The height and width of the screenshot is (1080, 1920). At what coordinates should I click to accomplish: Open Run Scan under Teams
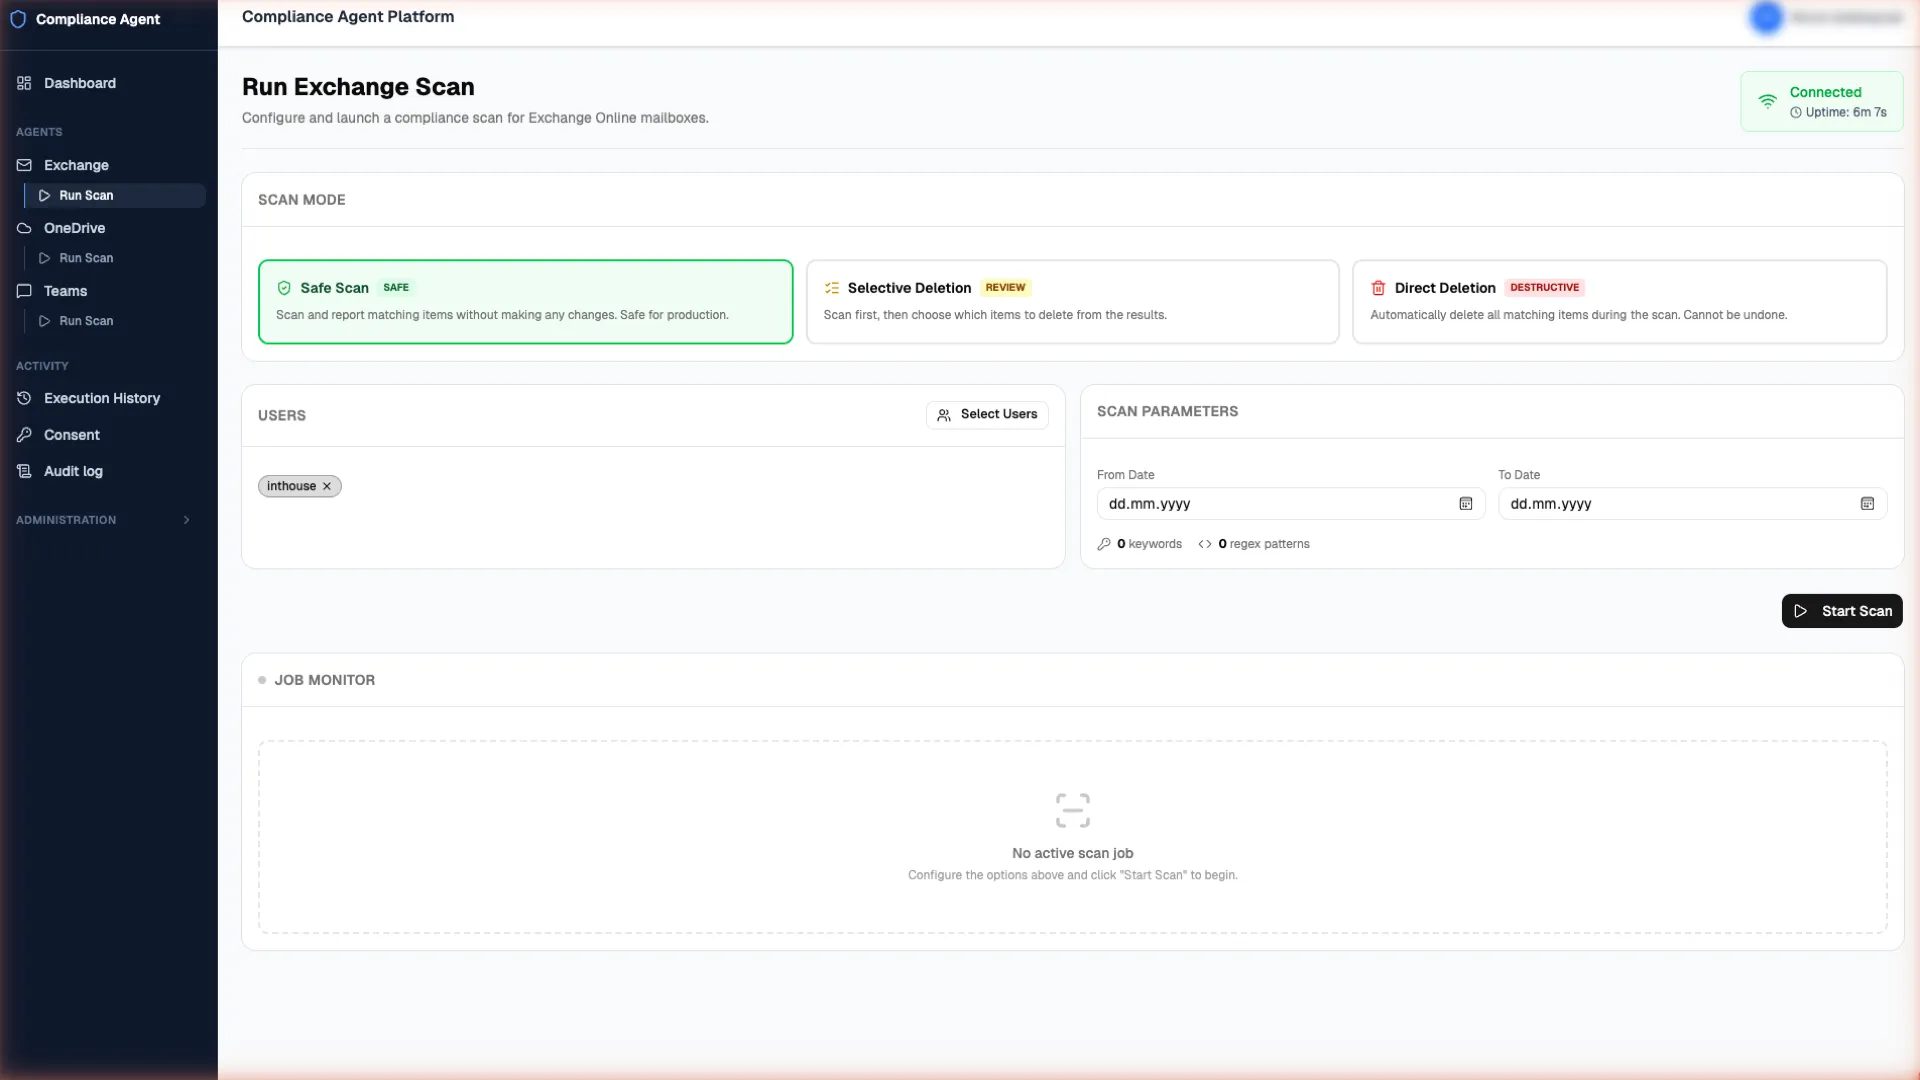click(x=116, y=321)
